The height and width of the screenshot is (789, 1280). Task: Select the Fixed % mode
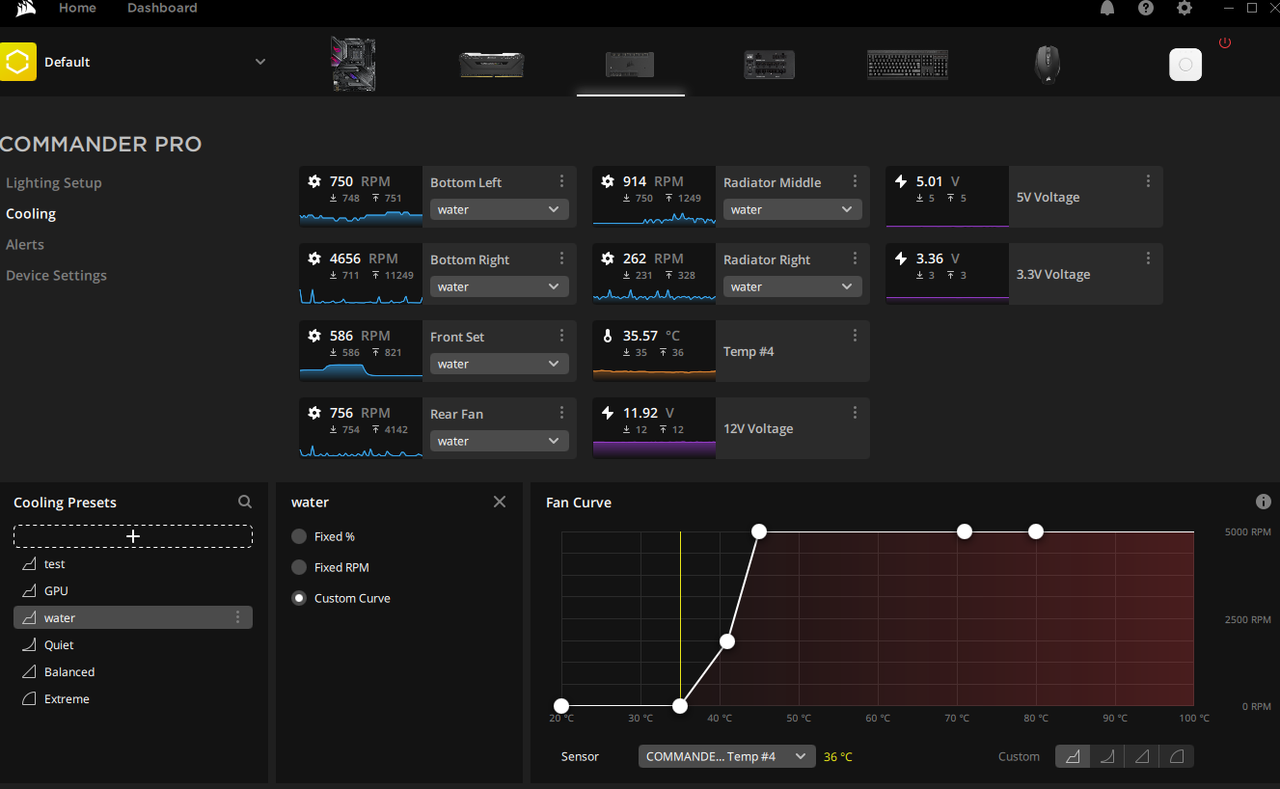[x=298, y=536]
